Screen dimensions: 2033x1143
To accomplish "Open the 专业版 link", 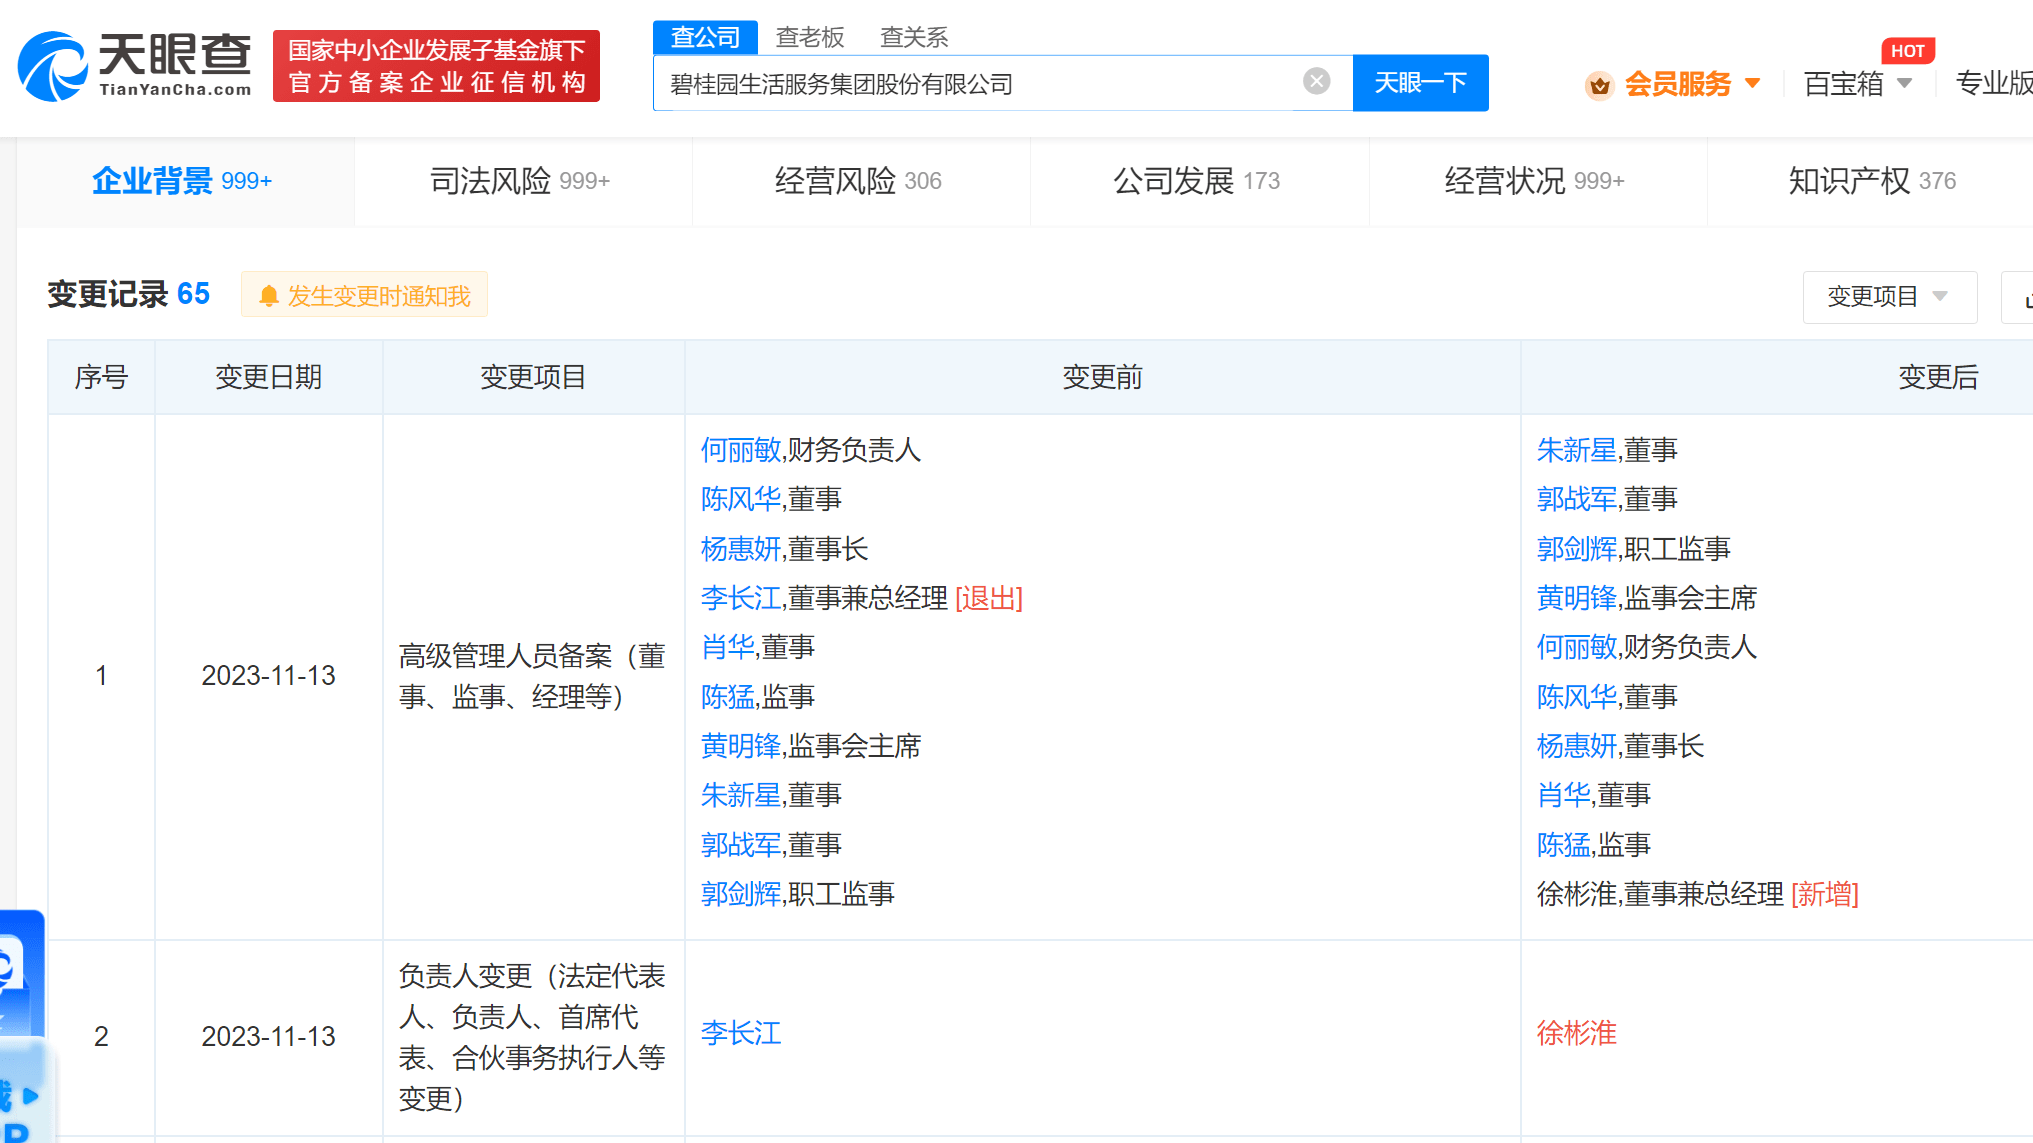I will 1994,83.
